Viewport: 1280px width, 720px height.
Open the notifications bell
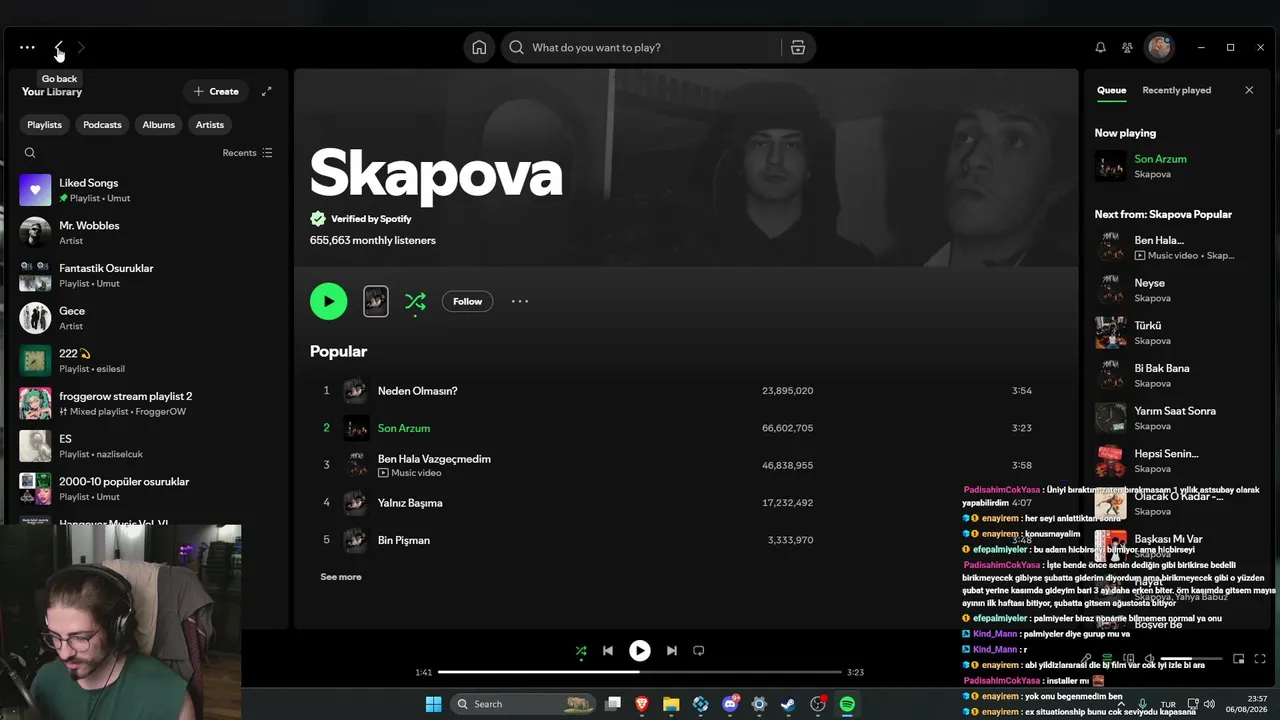tap(1100, 48)
